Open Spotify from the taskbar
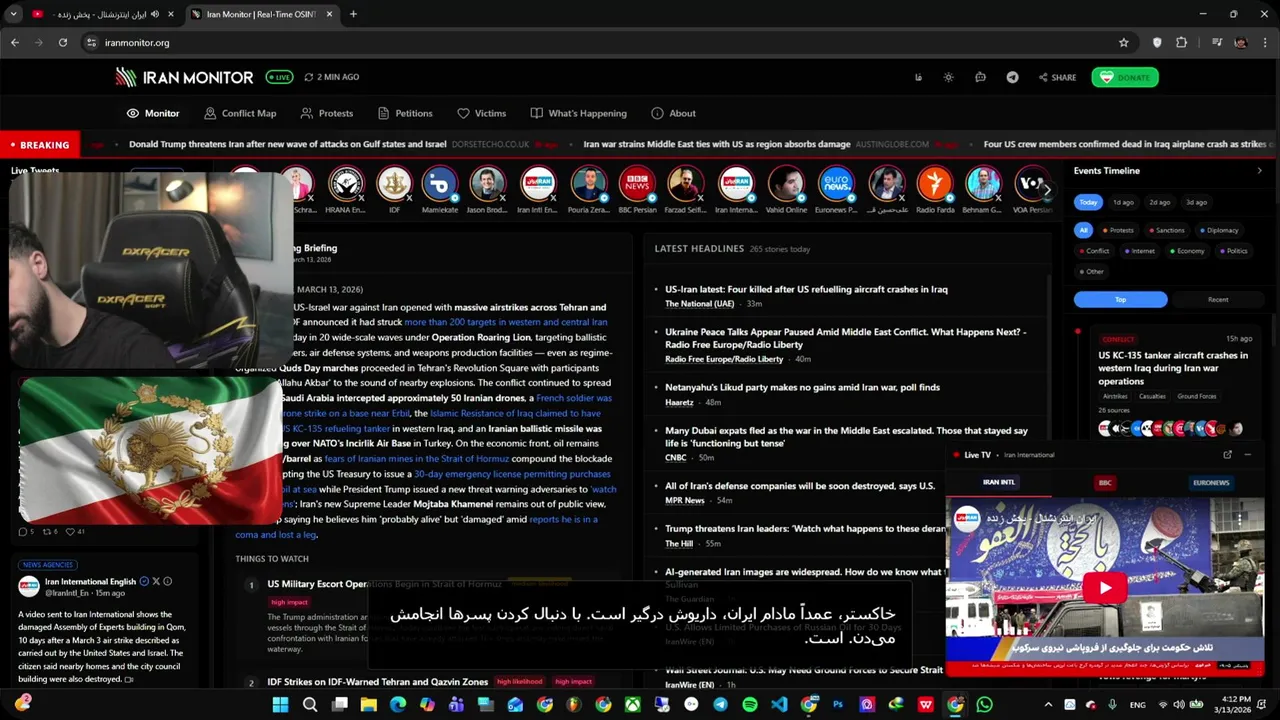 click(x=750, y=705)
